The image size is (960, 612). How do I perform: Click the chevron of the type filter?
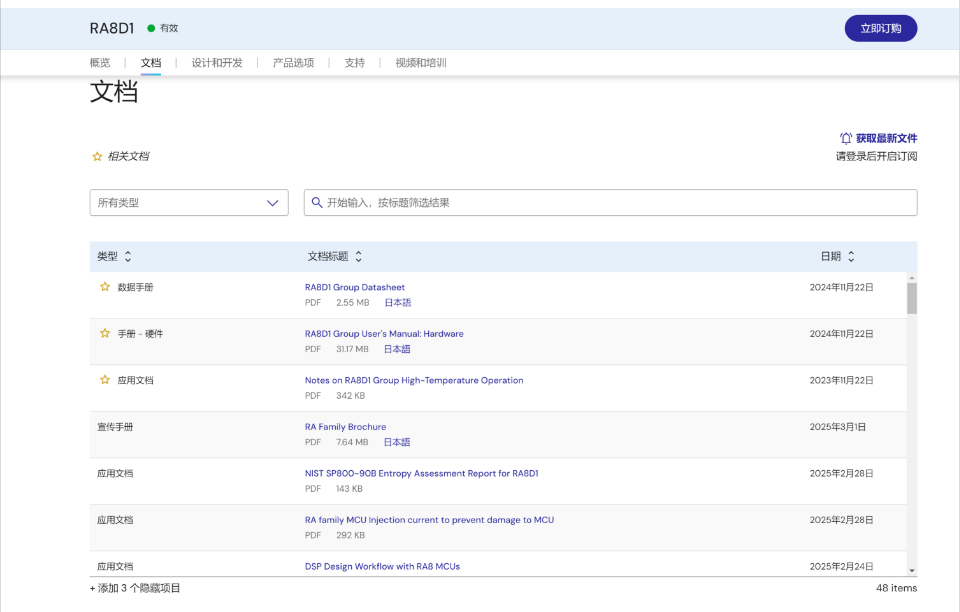tap(272, 203)
